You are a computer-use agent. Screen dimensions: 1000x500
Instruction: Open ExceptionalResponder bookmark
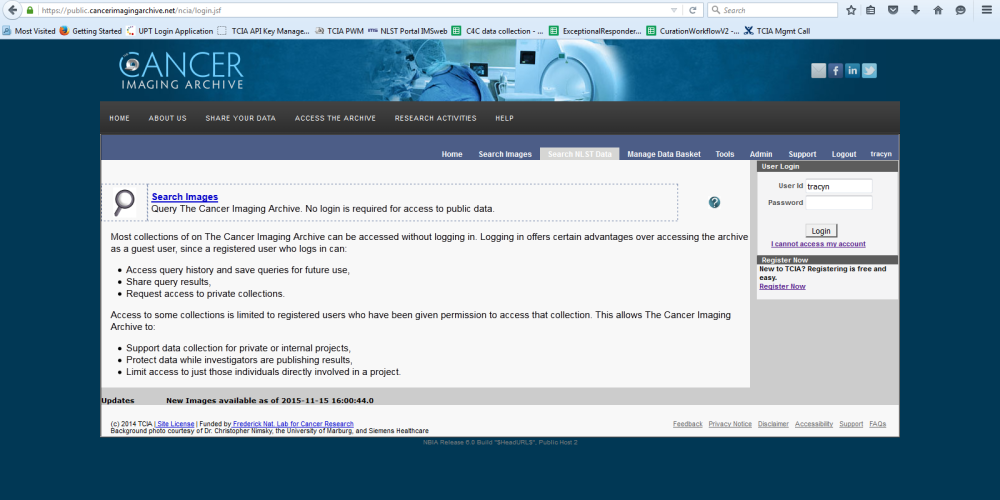596,31
